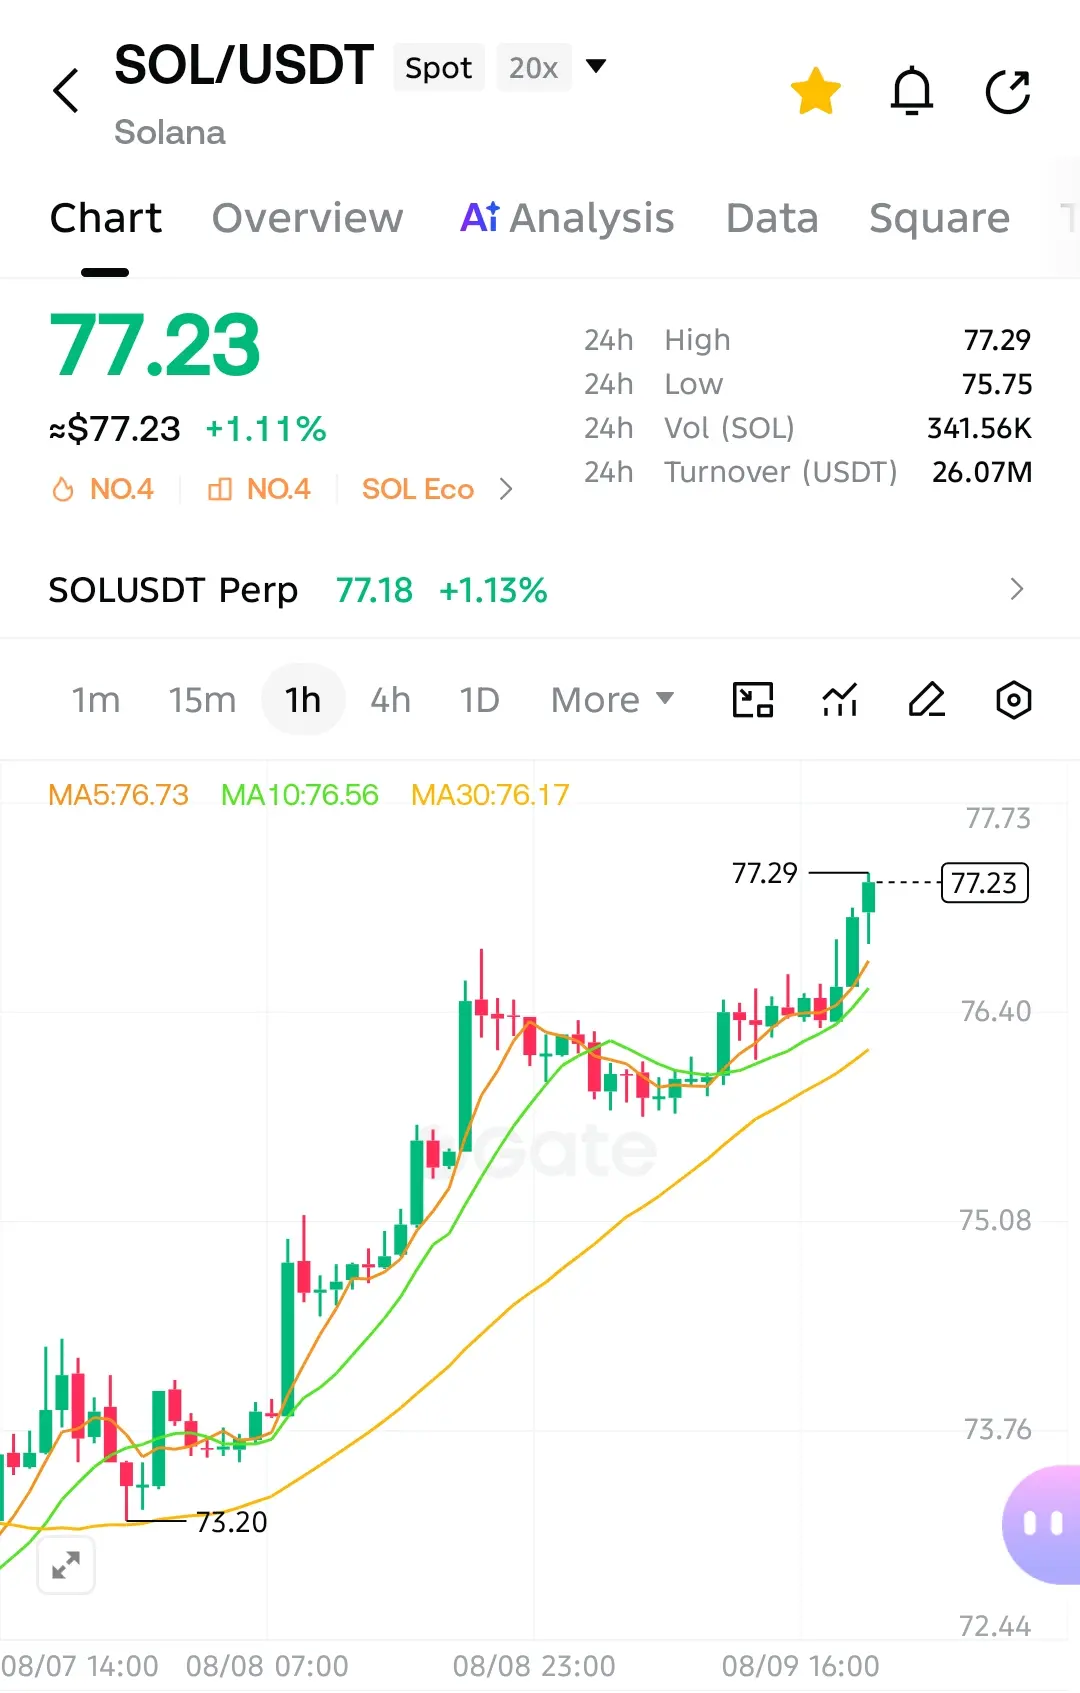
Task: Open trading pair dropdown arrow
Action: pyautogui.click(x=596, y=67)
